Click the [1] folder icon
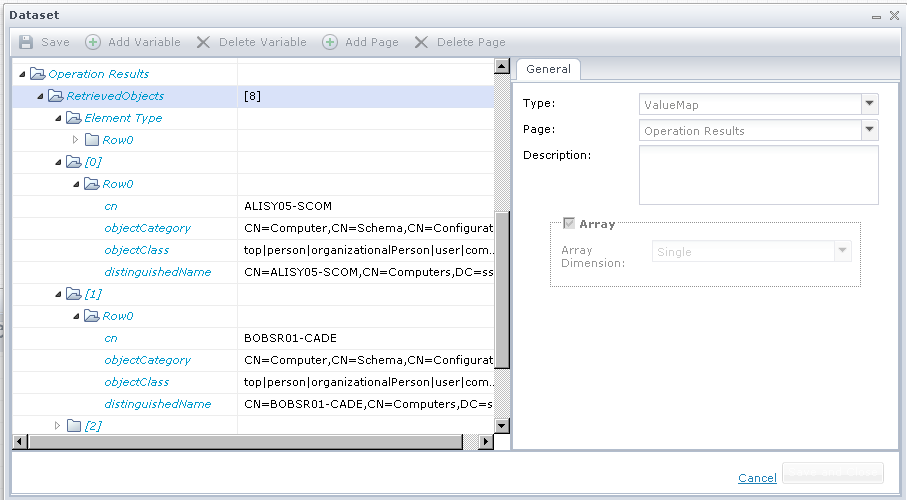The width and height of the screenshot is (907, 500). (73, 294)
